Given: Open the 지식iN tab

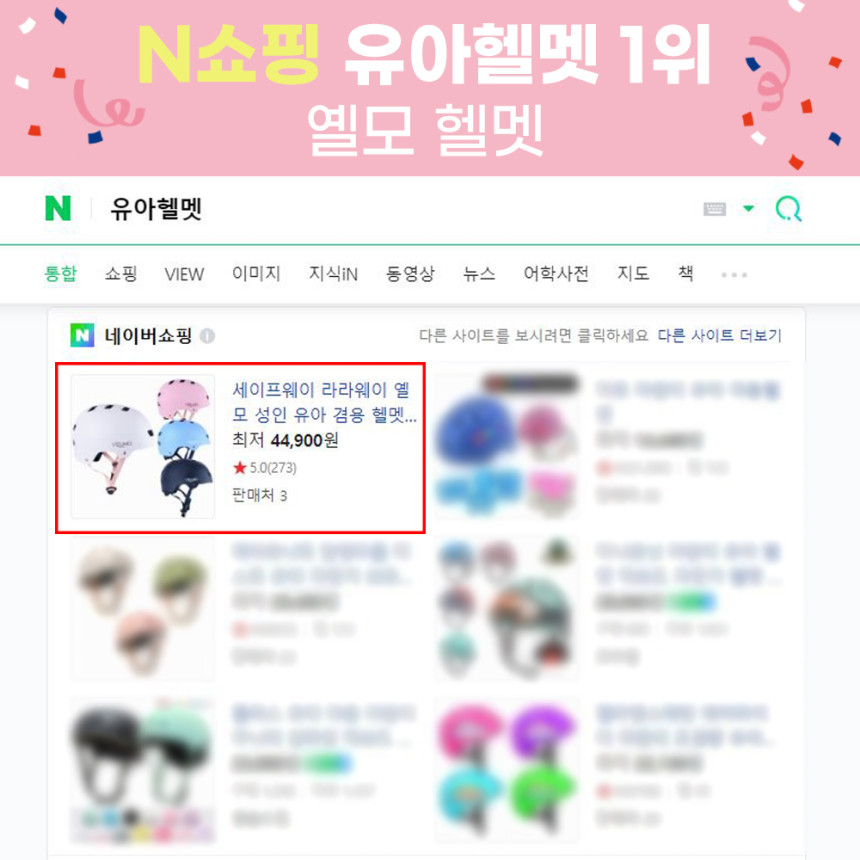Looking at the screenshot, I should (333, 273).
